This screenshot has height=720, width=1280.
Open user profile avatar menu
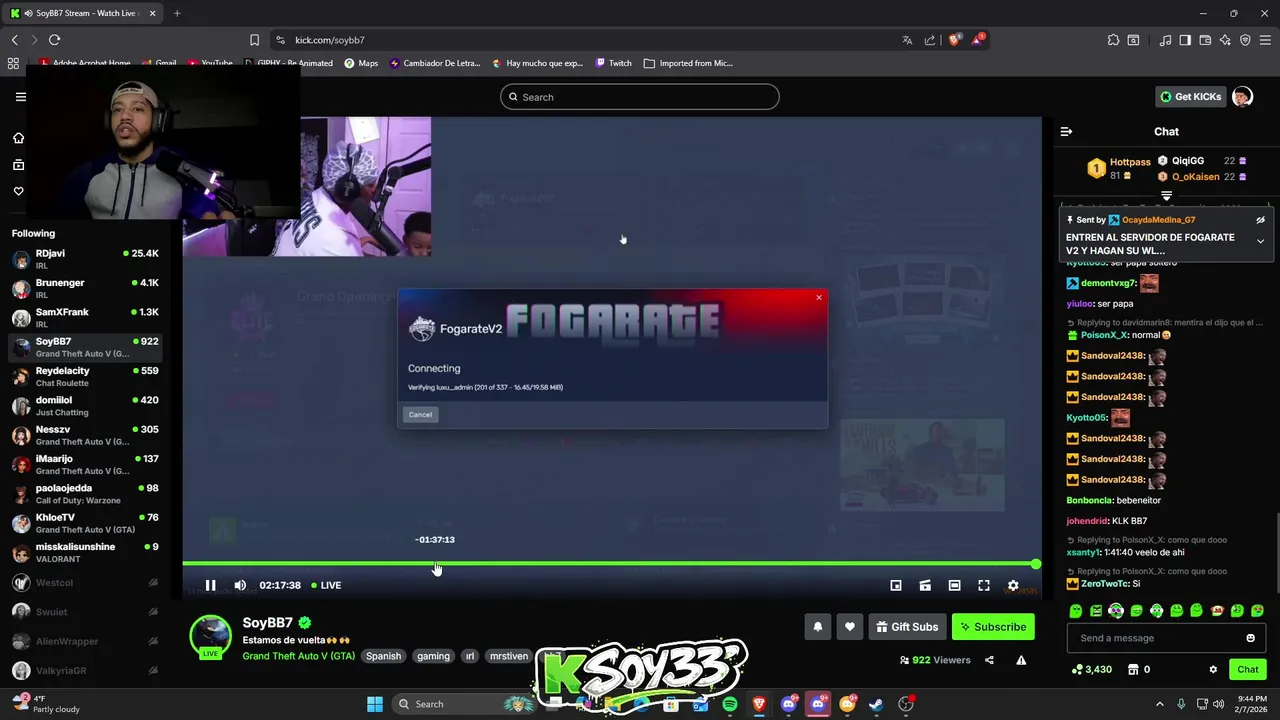click(1242, 97)
